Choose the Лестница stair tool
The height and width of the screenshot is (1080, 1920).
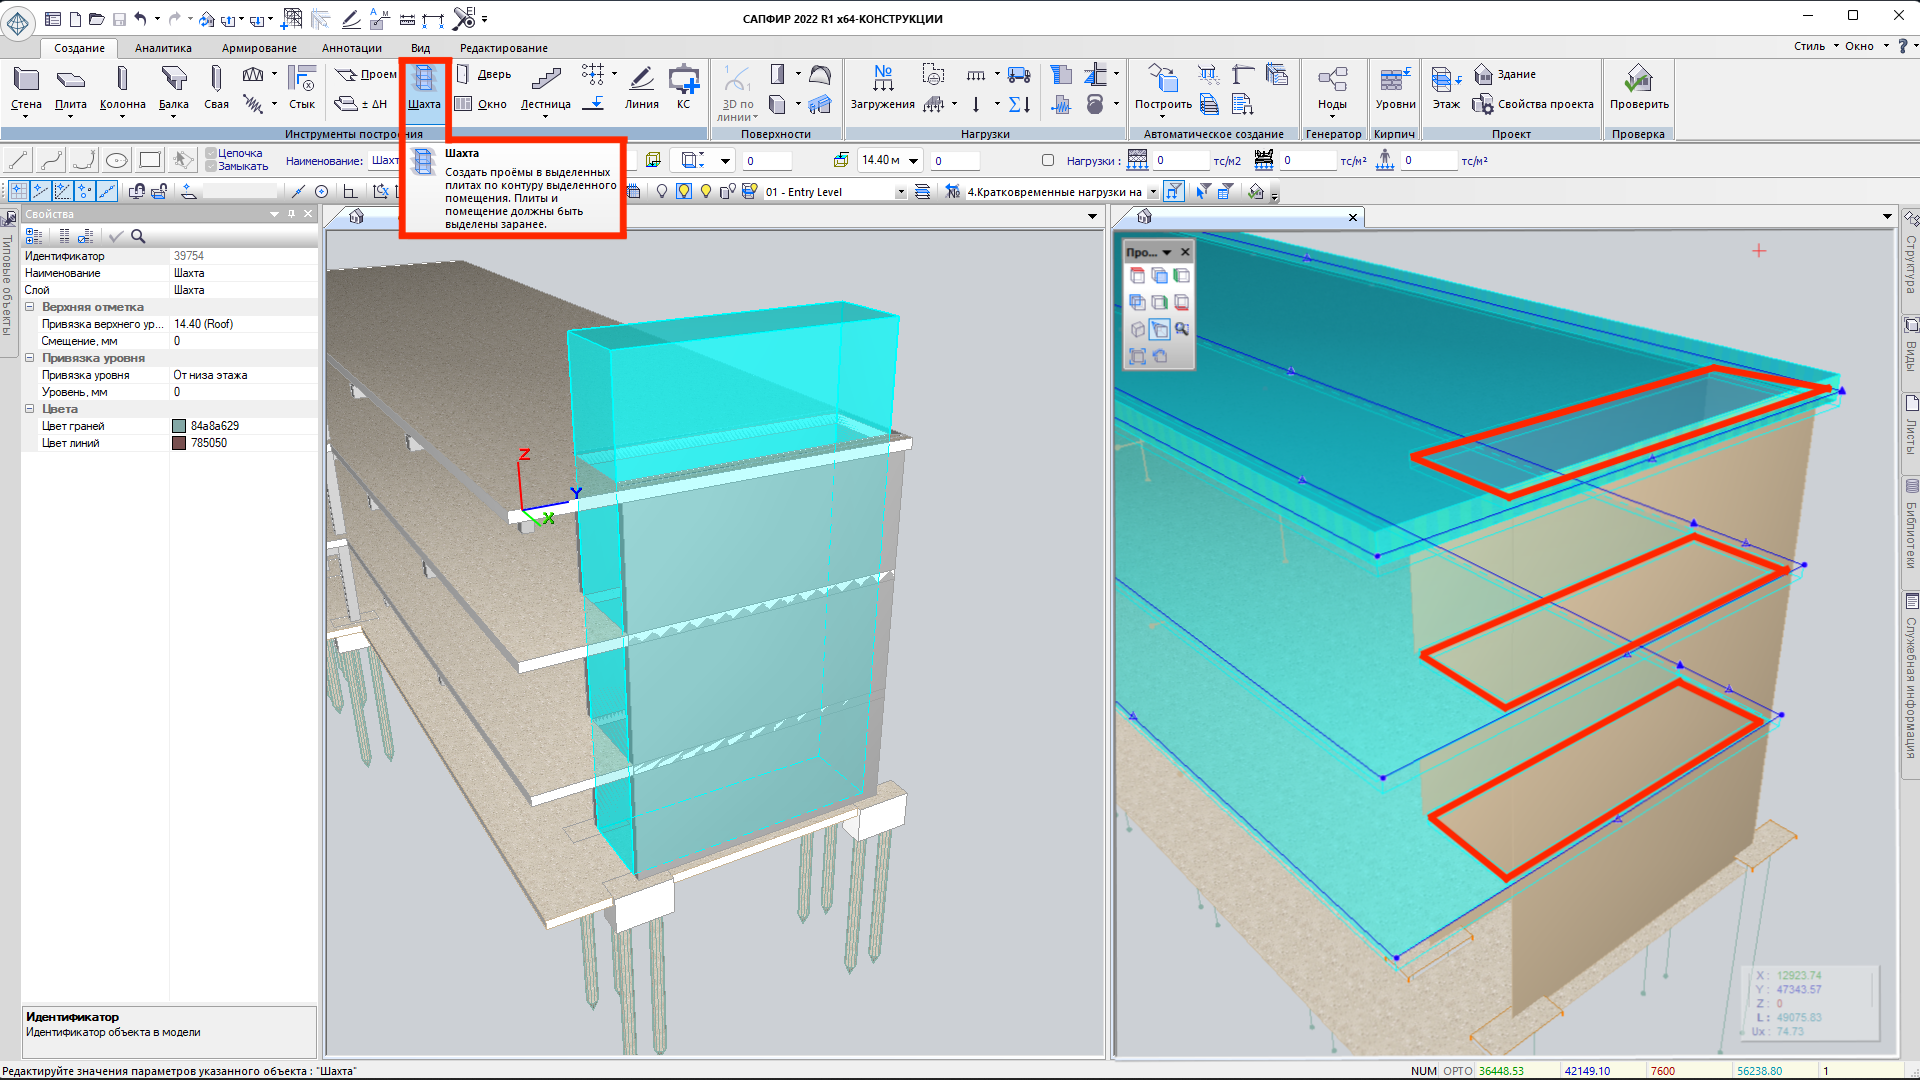[546, 87]
